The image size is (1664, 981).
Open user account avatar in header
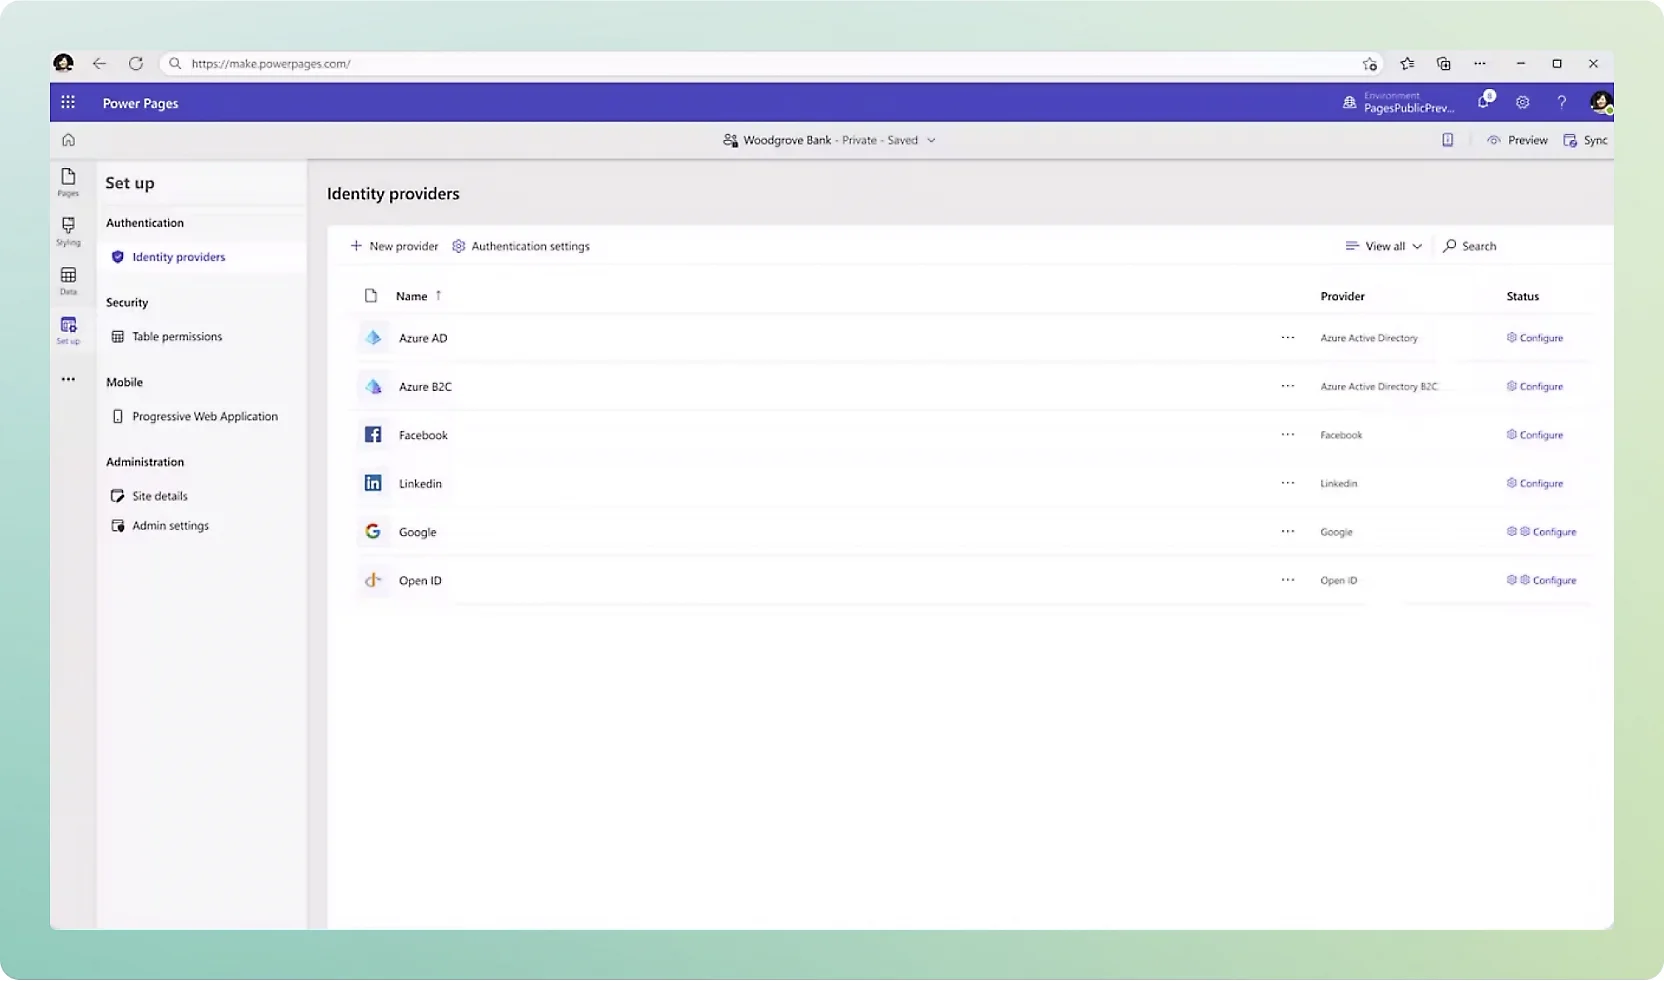pyautogui.click(x=1600, y=102)
